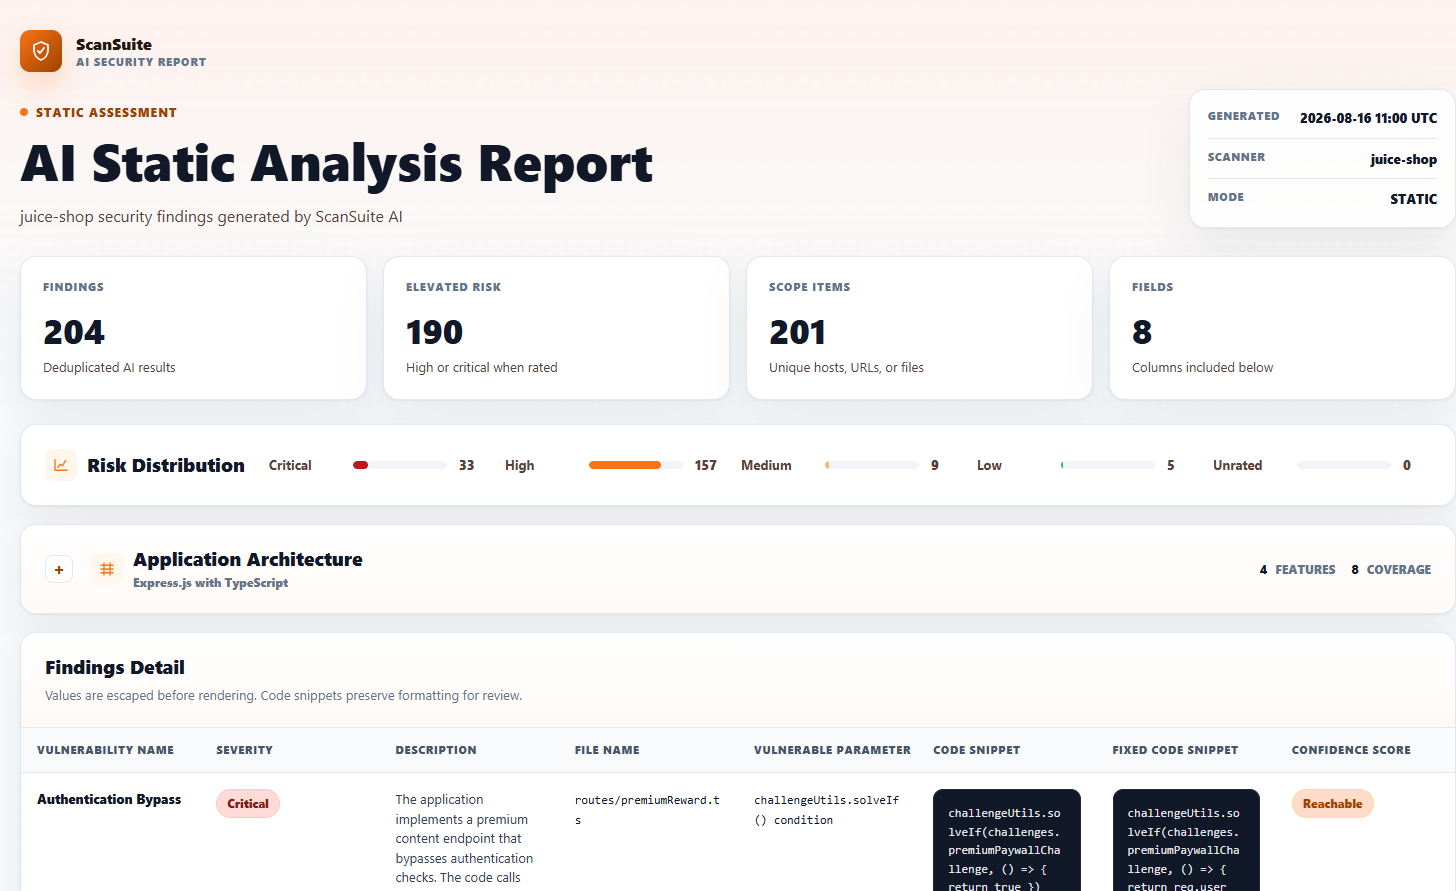1456x891 pixels.
Task: Click the challengeUtils.solveIf() condition parameter cell
Action: (826, 810)
